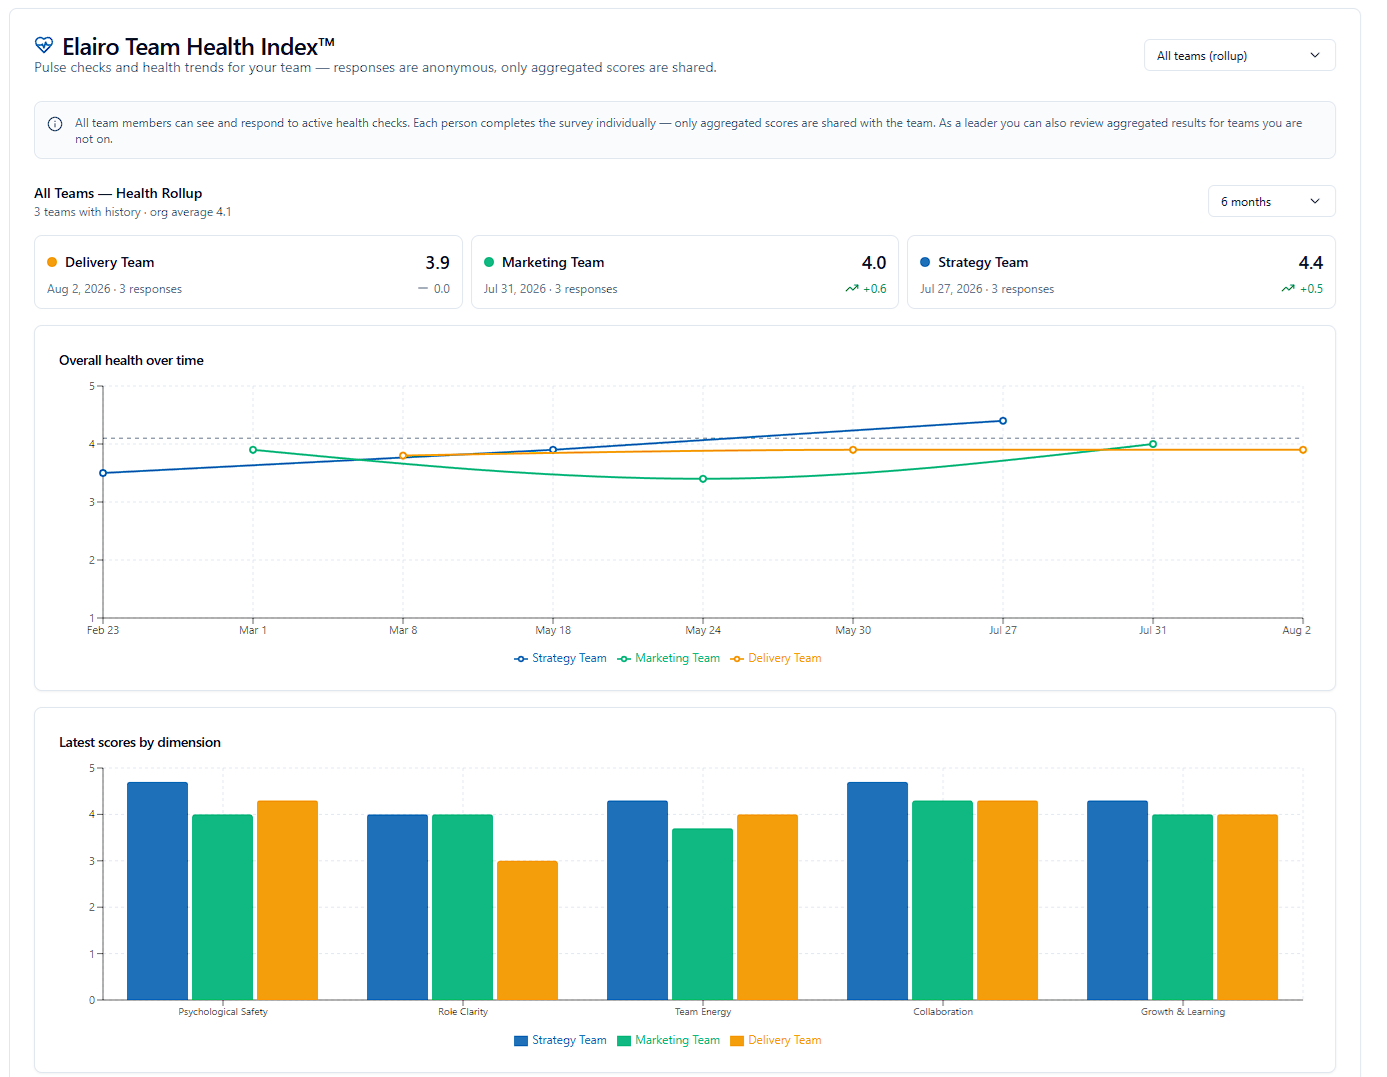Click blue Strategy bar for Psychological Safety
The image size is (1387, 1077).
(157, 891)
